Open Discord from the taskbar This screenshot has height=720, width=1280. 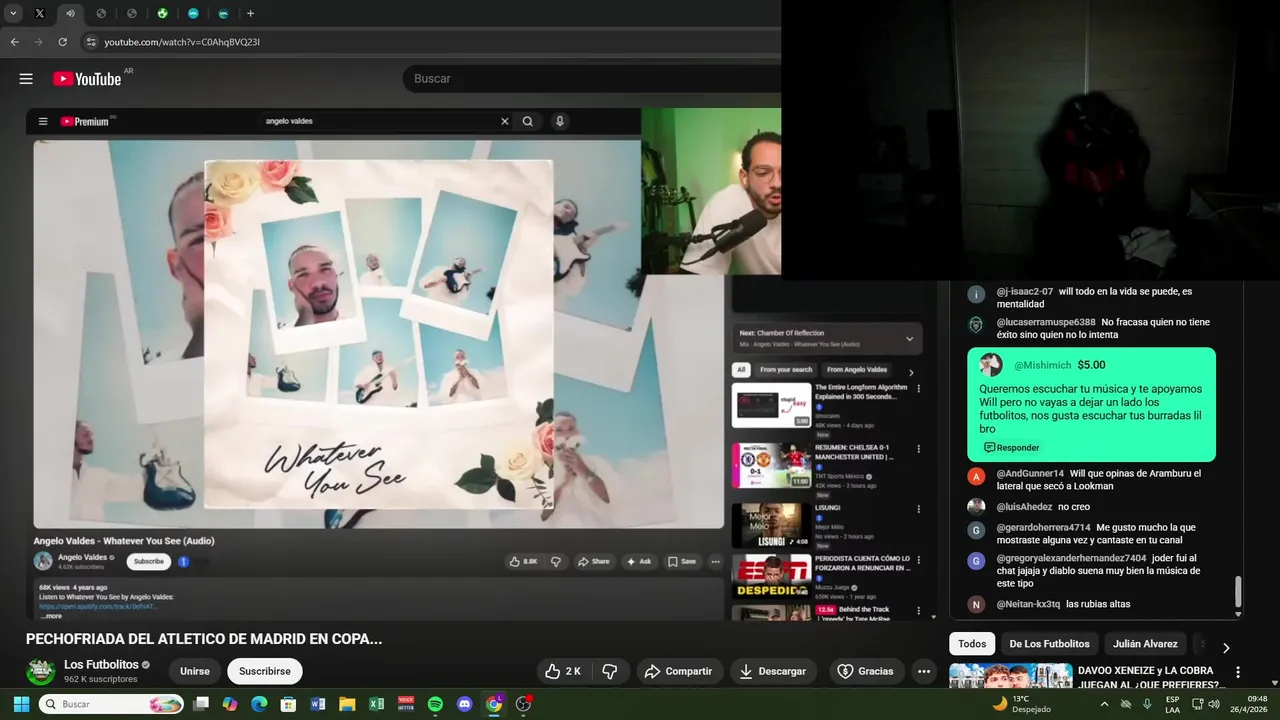click(464, 704)
